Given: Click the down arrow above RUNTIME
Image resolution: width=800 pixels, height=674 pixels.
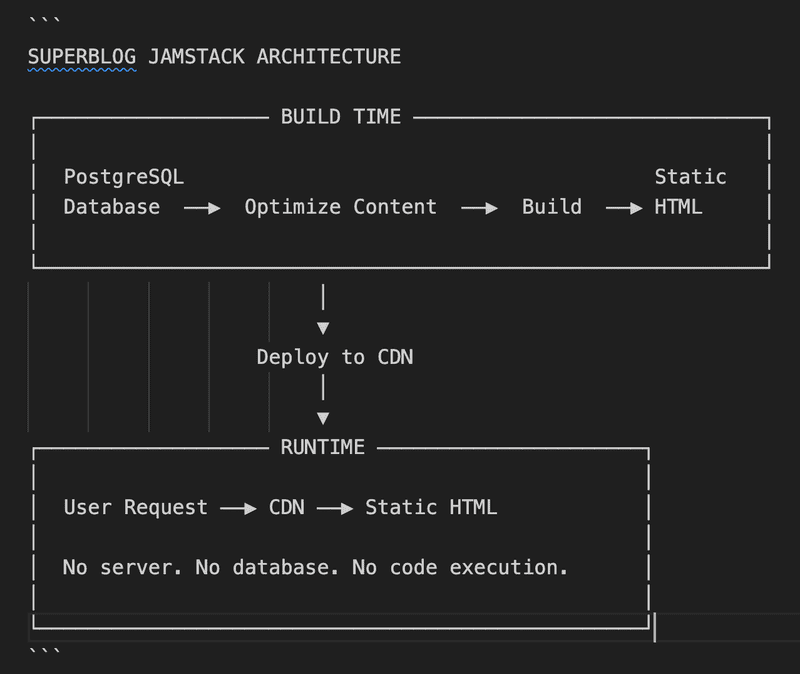Looking at the screenshot, I should (322, 418).
